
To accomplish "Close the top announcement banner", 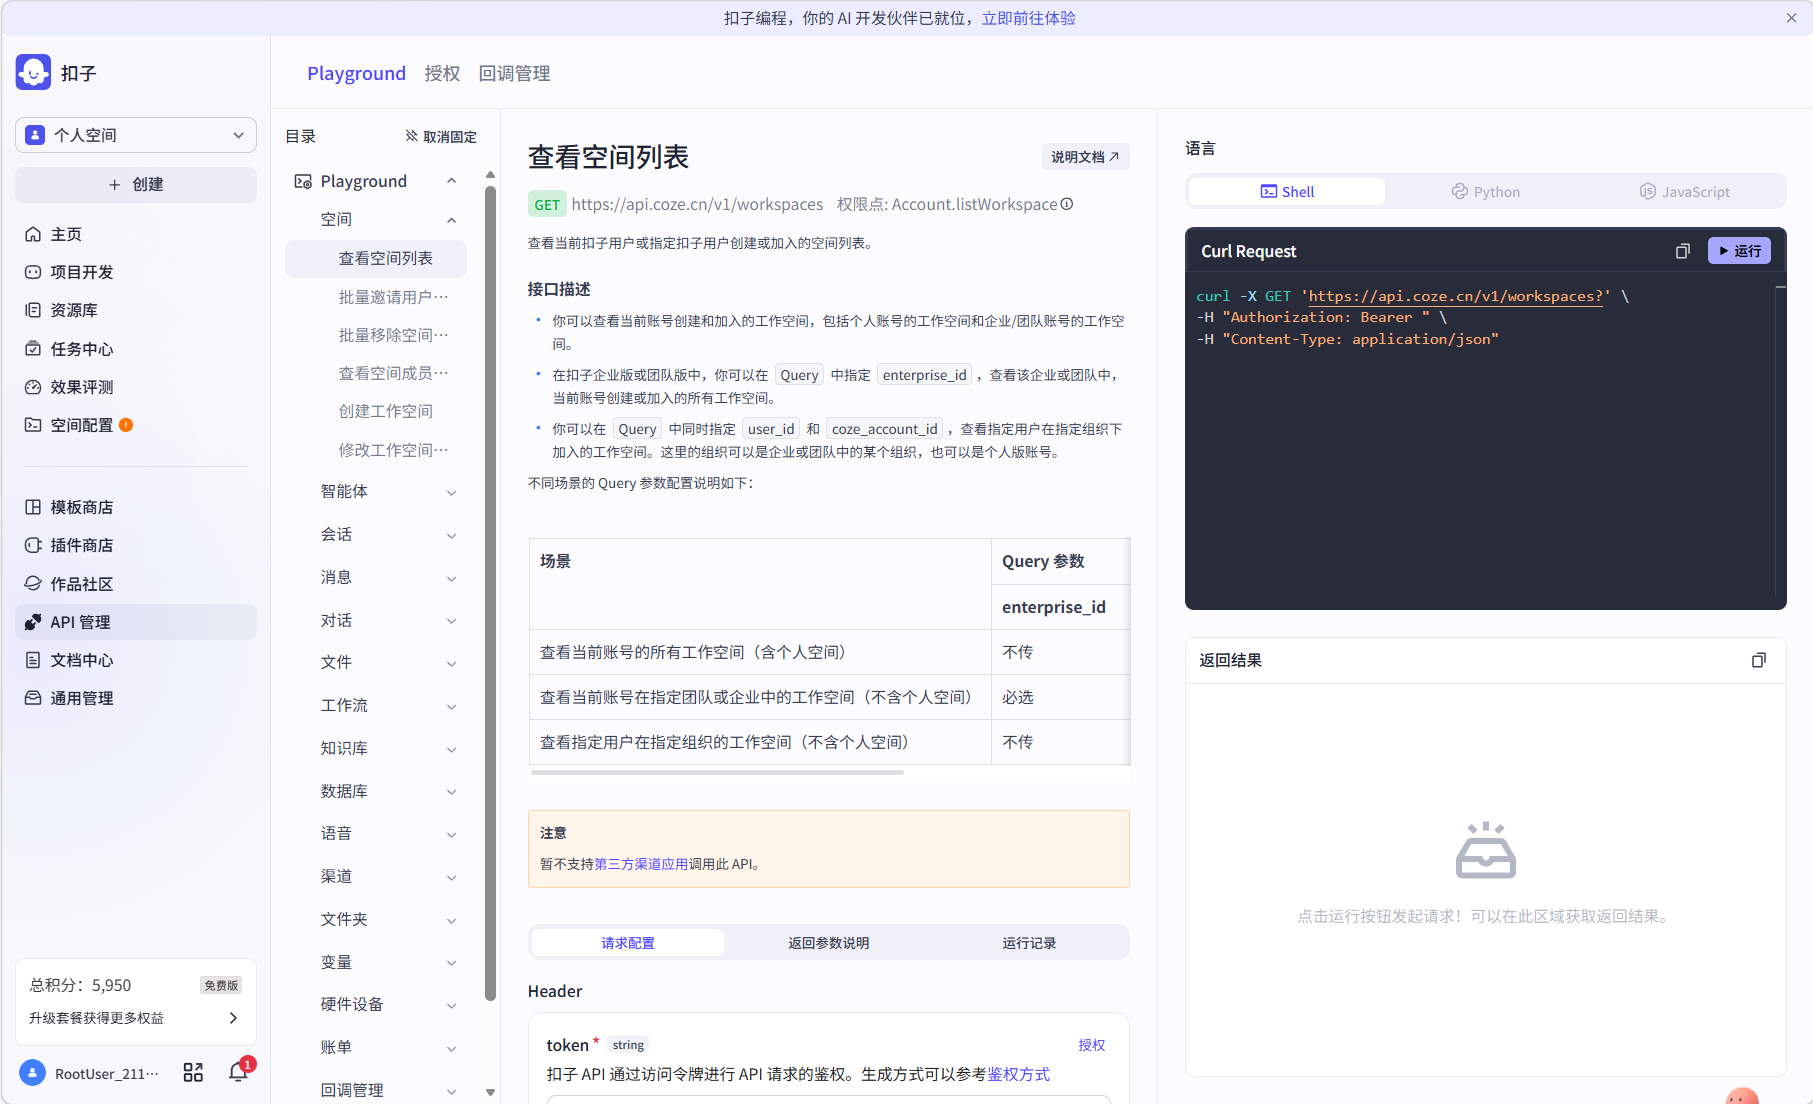I will (x=1791, y=18).
